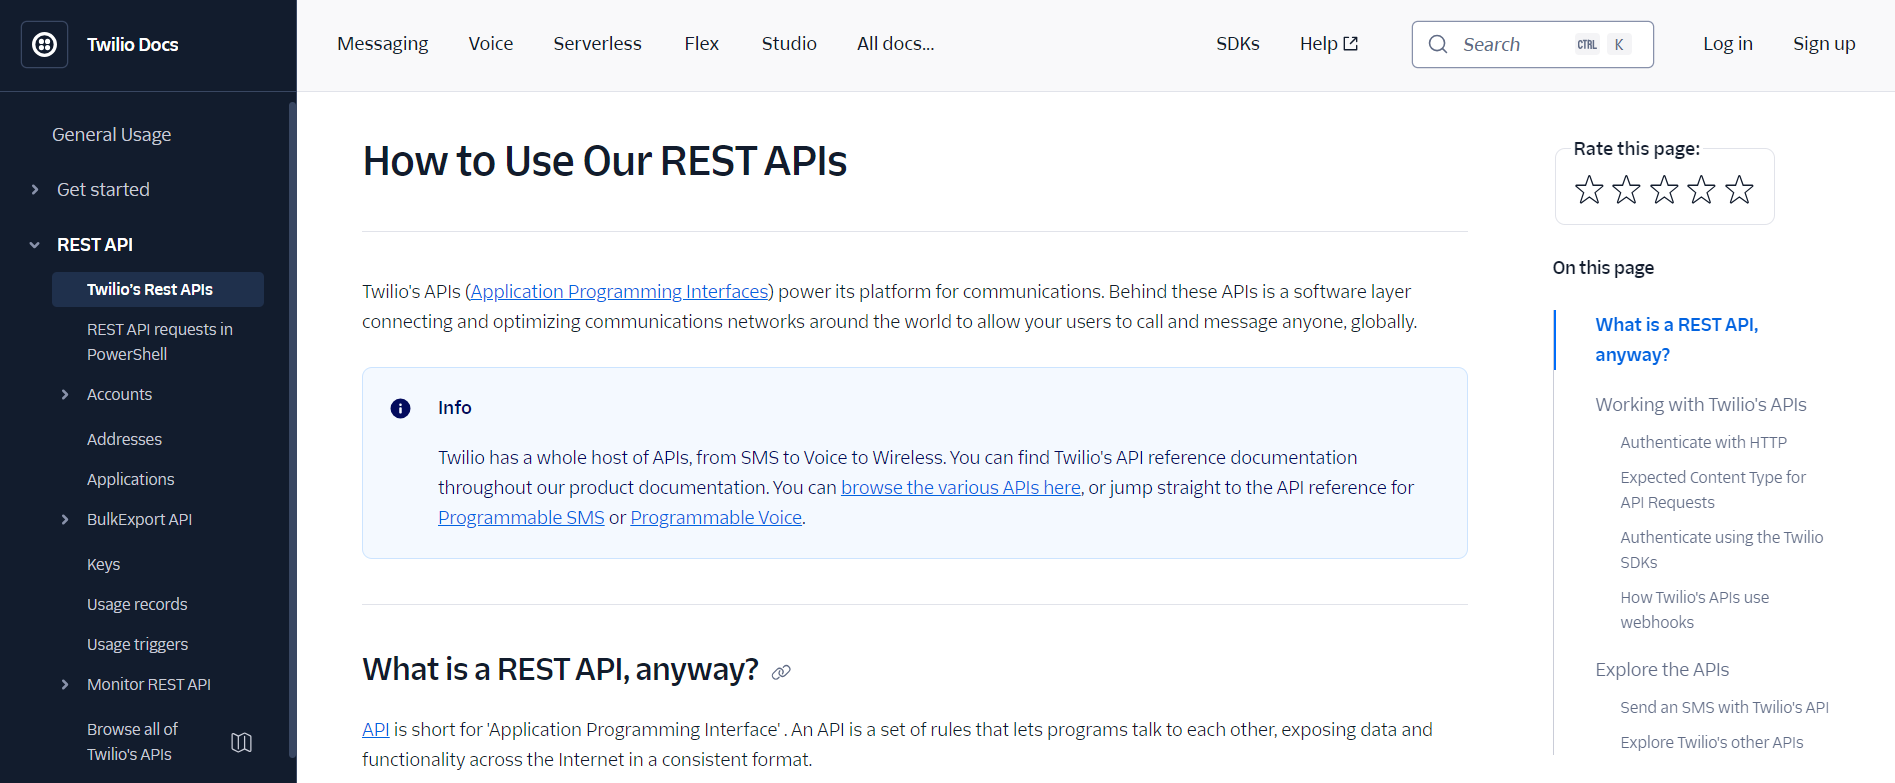Open Programmable SMS link
The width and height of the screenshot is (1895, 783).
(521, 517)
